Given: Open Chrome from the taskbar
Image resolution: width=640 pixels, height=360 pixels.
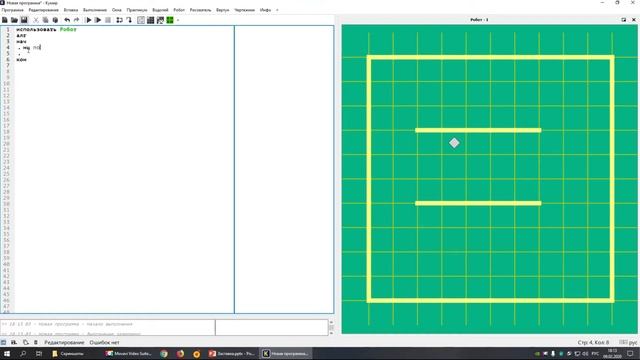Looking at the screenshot, I should point(164,353).
